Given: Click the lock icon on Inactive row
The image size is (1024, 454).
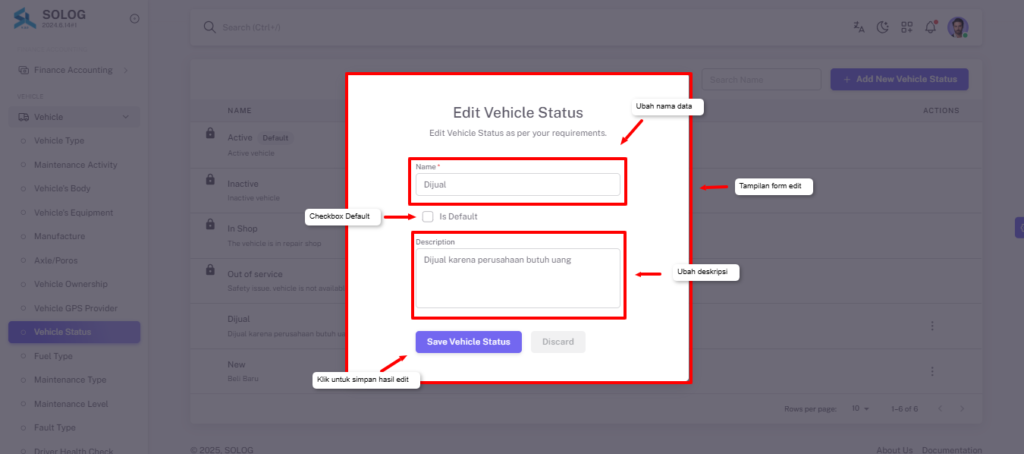Looking at the screenshot, I should click(210, 178).
